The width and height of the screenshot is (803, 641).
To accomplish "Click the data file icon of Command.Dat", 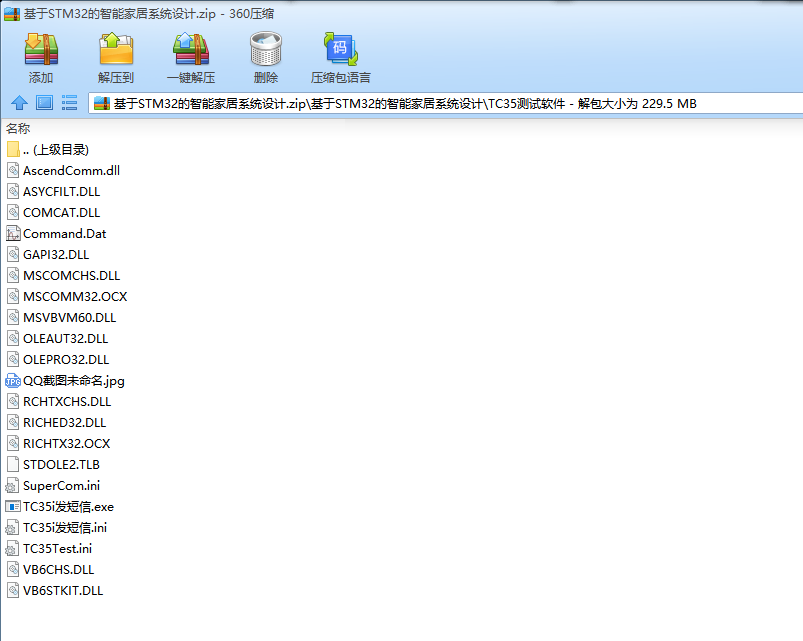I will tap(13, 233).
